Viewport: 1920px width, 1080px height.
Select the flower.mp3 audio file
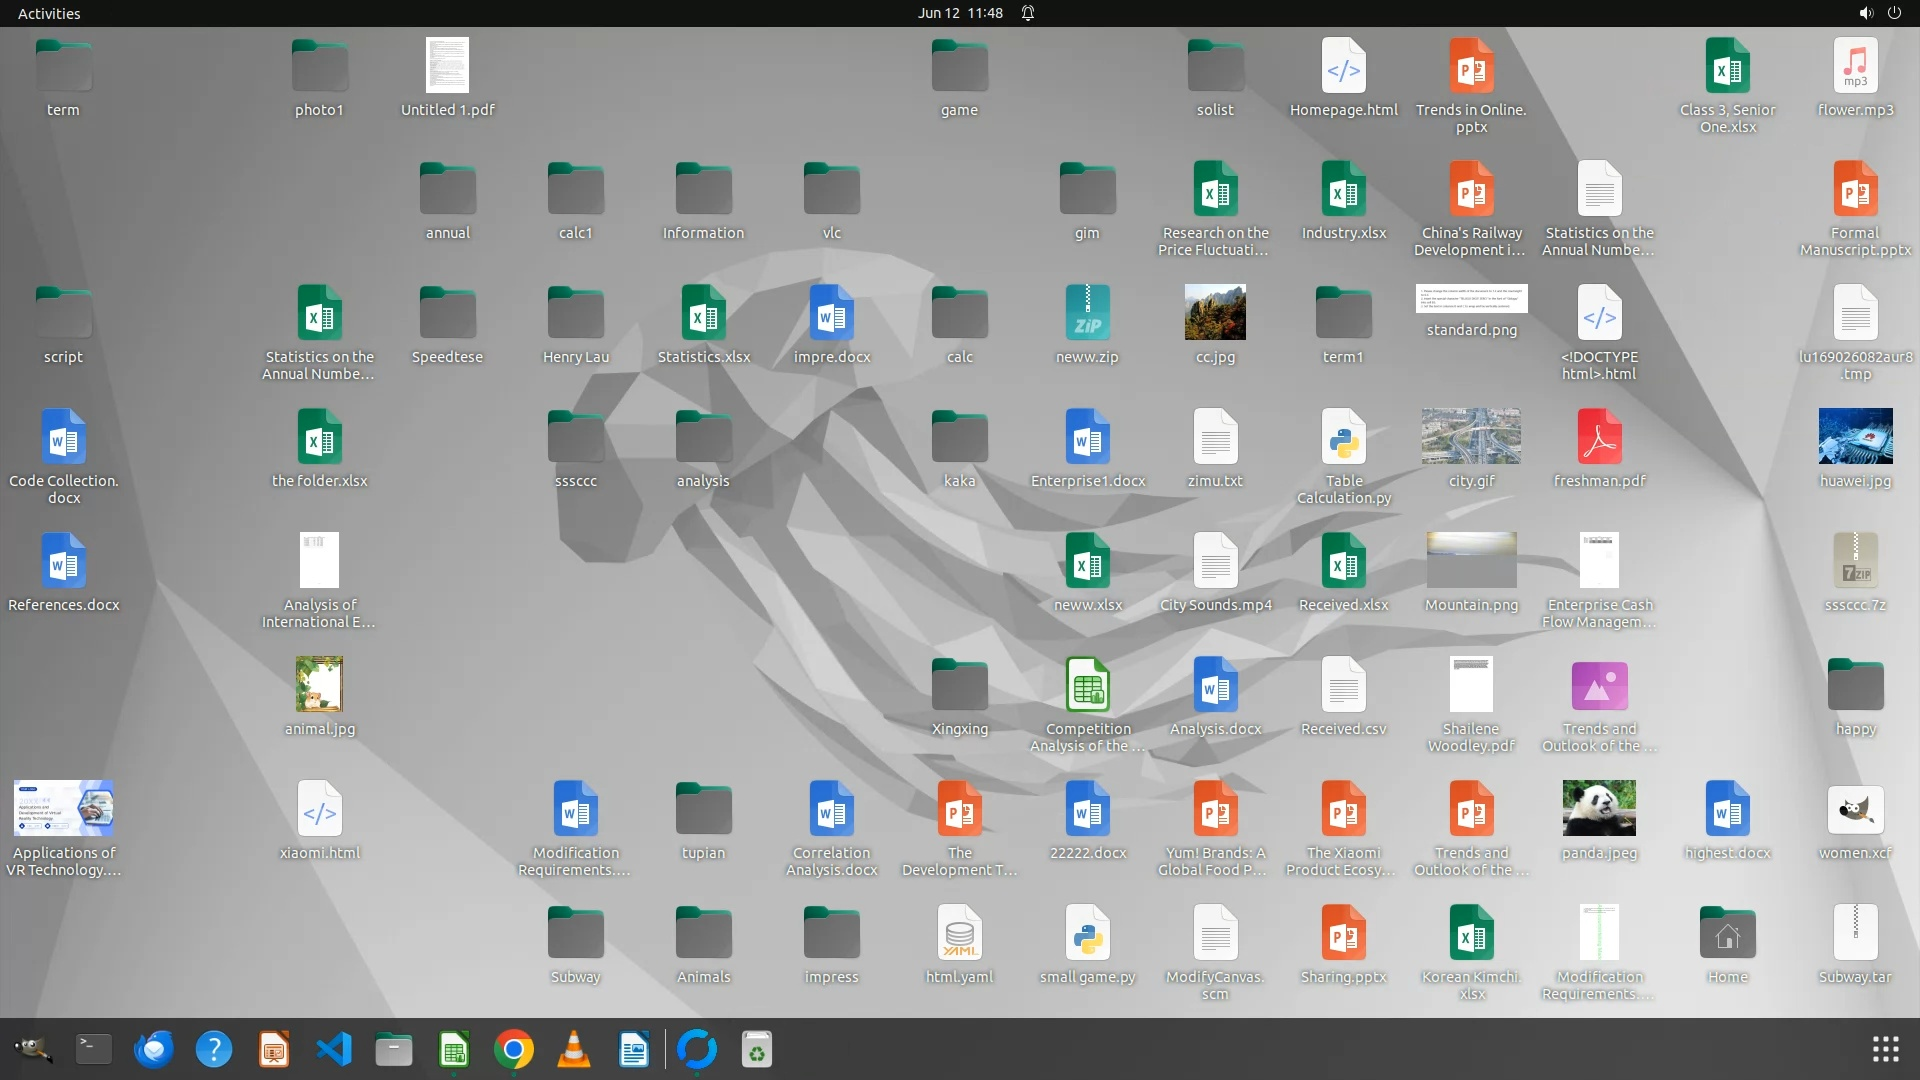[1855, 66]
